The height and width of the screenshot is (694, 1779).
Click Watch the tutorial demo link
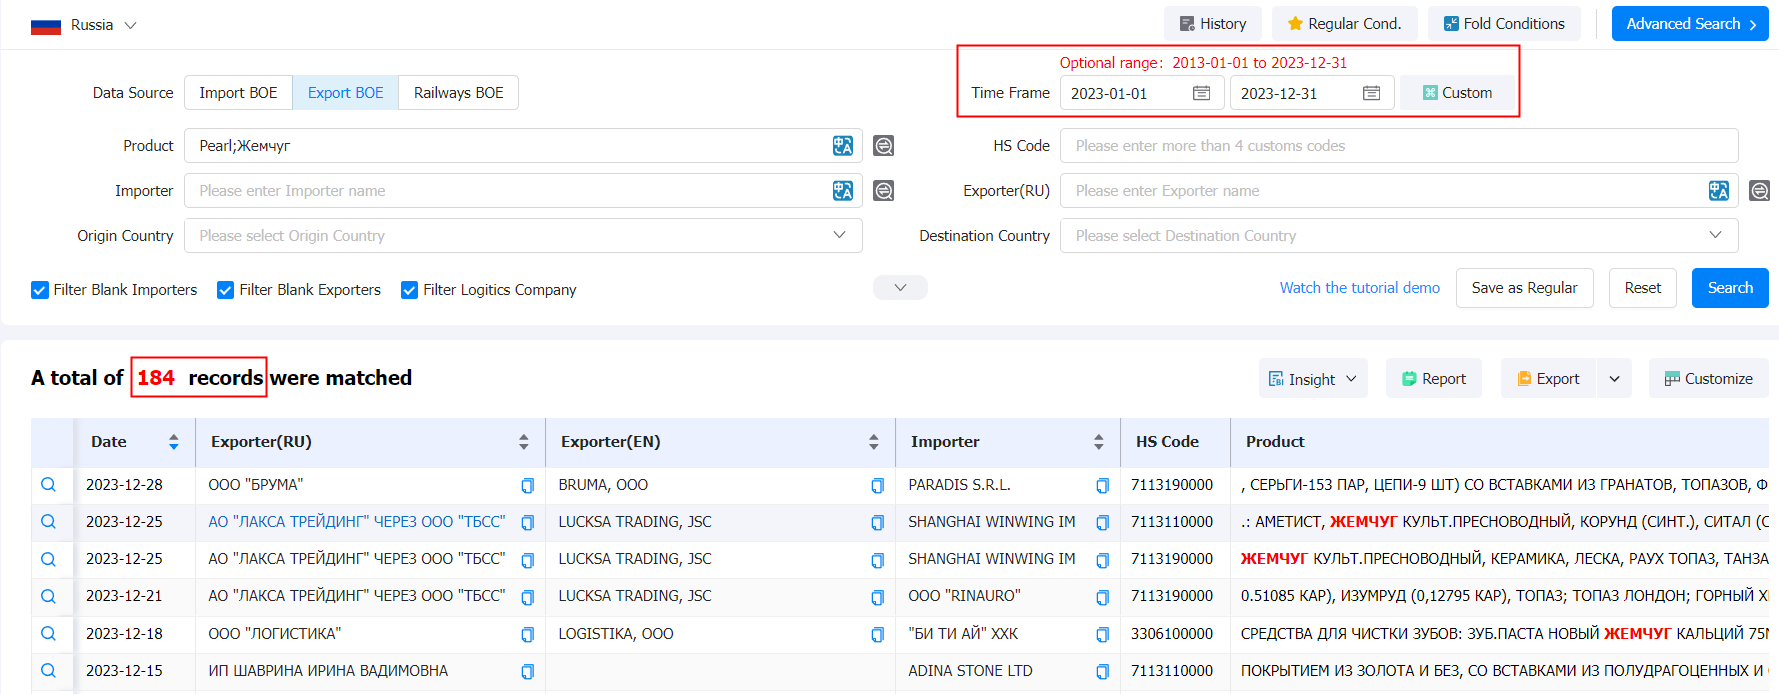click(x=1360, y=288)
